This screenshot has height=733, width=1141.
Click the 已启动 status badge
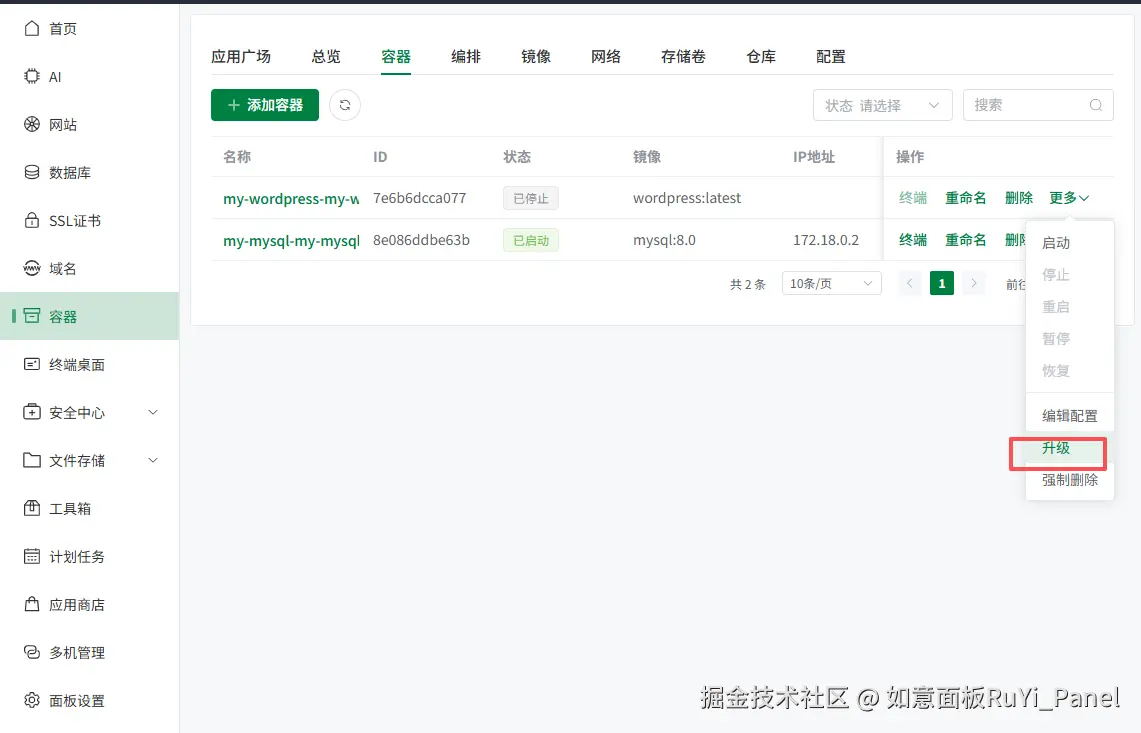tap(530, 240)
